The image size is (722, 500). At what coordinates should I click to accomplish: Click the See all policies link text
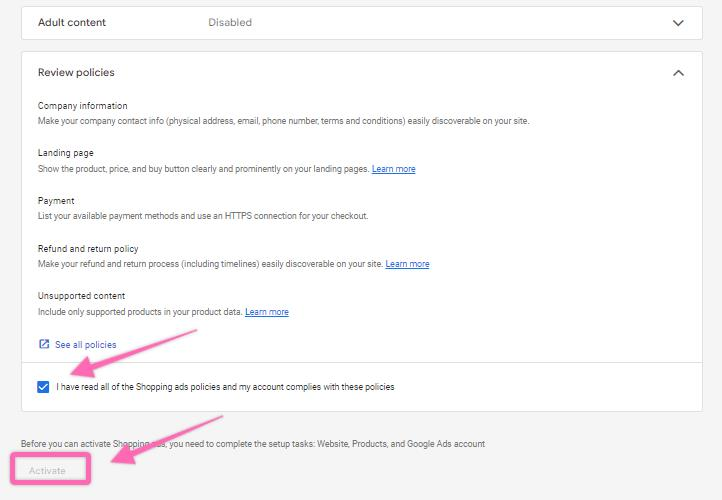[86, 345]
